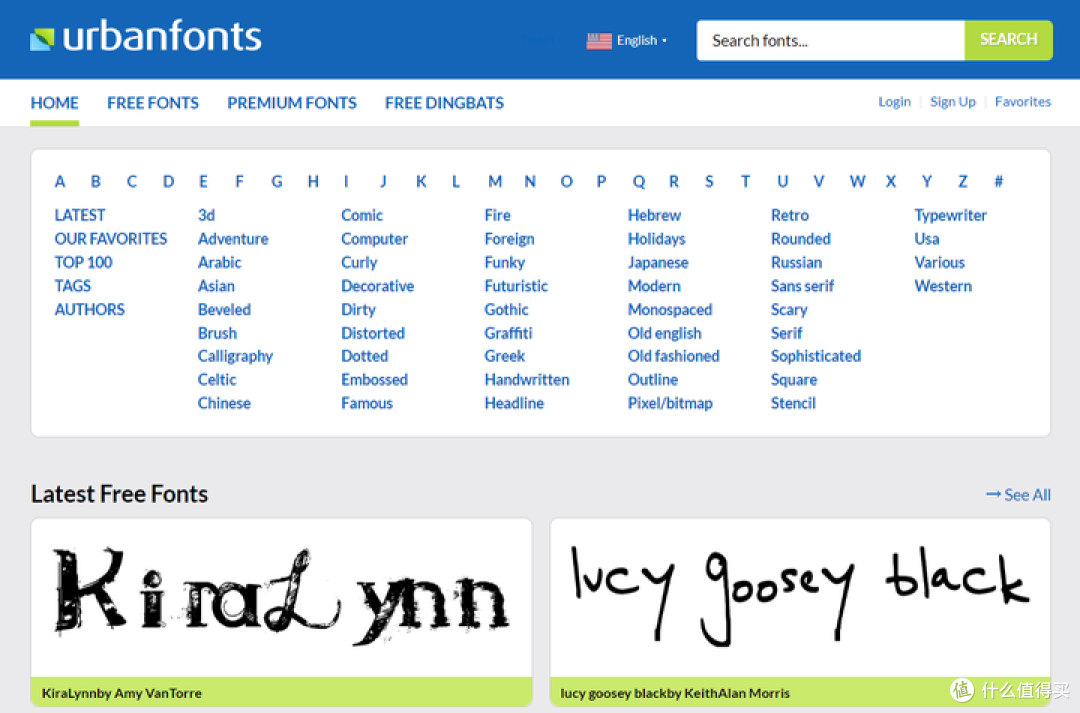Image resolution: width=1080 pixels, height=713 pixels.
Task: Select the Gothic font category
Action: 506,309
